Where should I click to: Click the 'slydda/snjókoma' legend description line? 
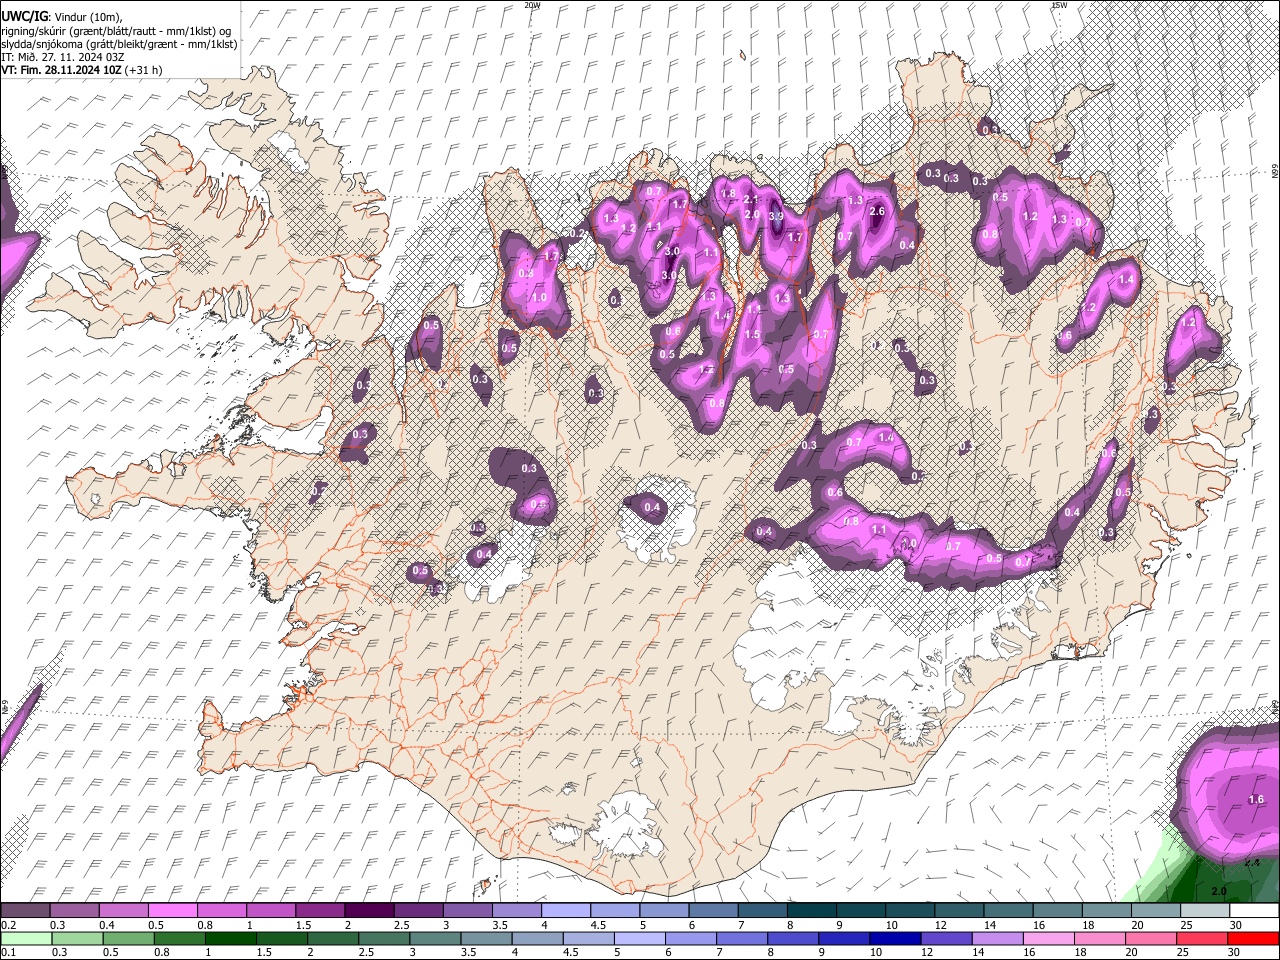point(119,45)
